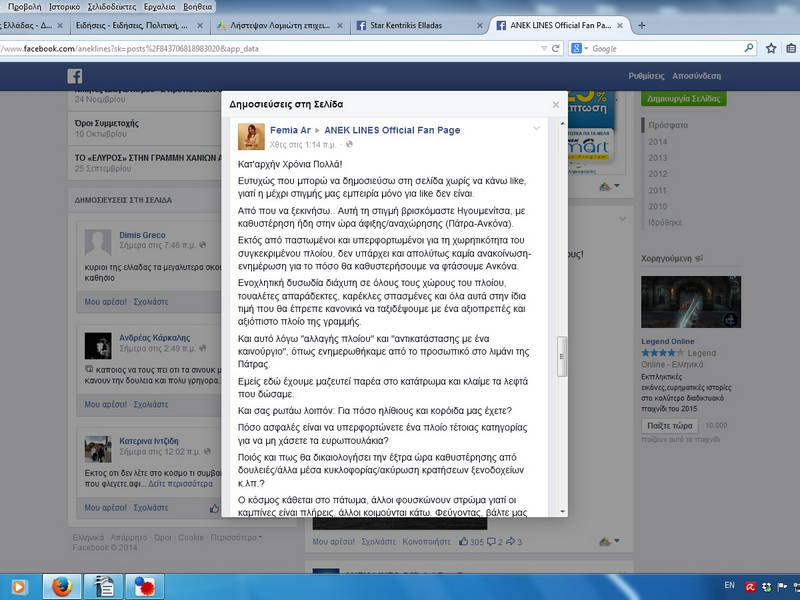Click the thumbs-up likes count icon
The image size is (800, 600).
tap(464, 541)
